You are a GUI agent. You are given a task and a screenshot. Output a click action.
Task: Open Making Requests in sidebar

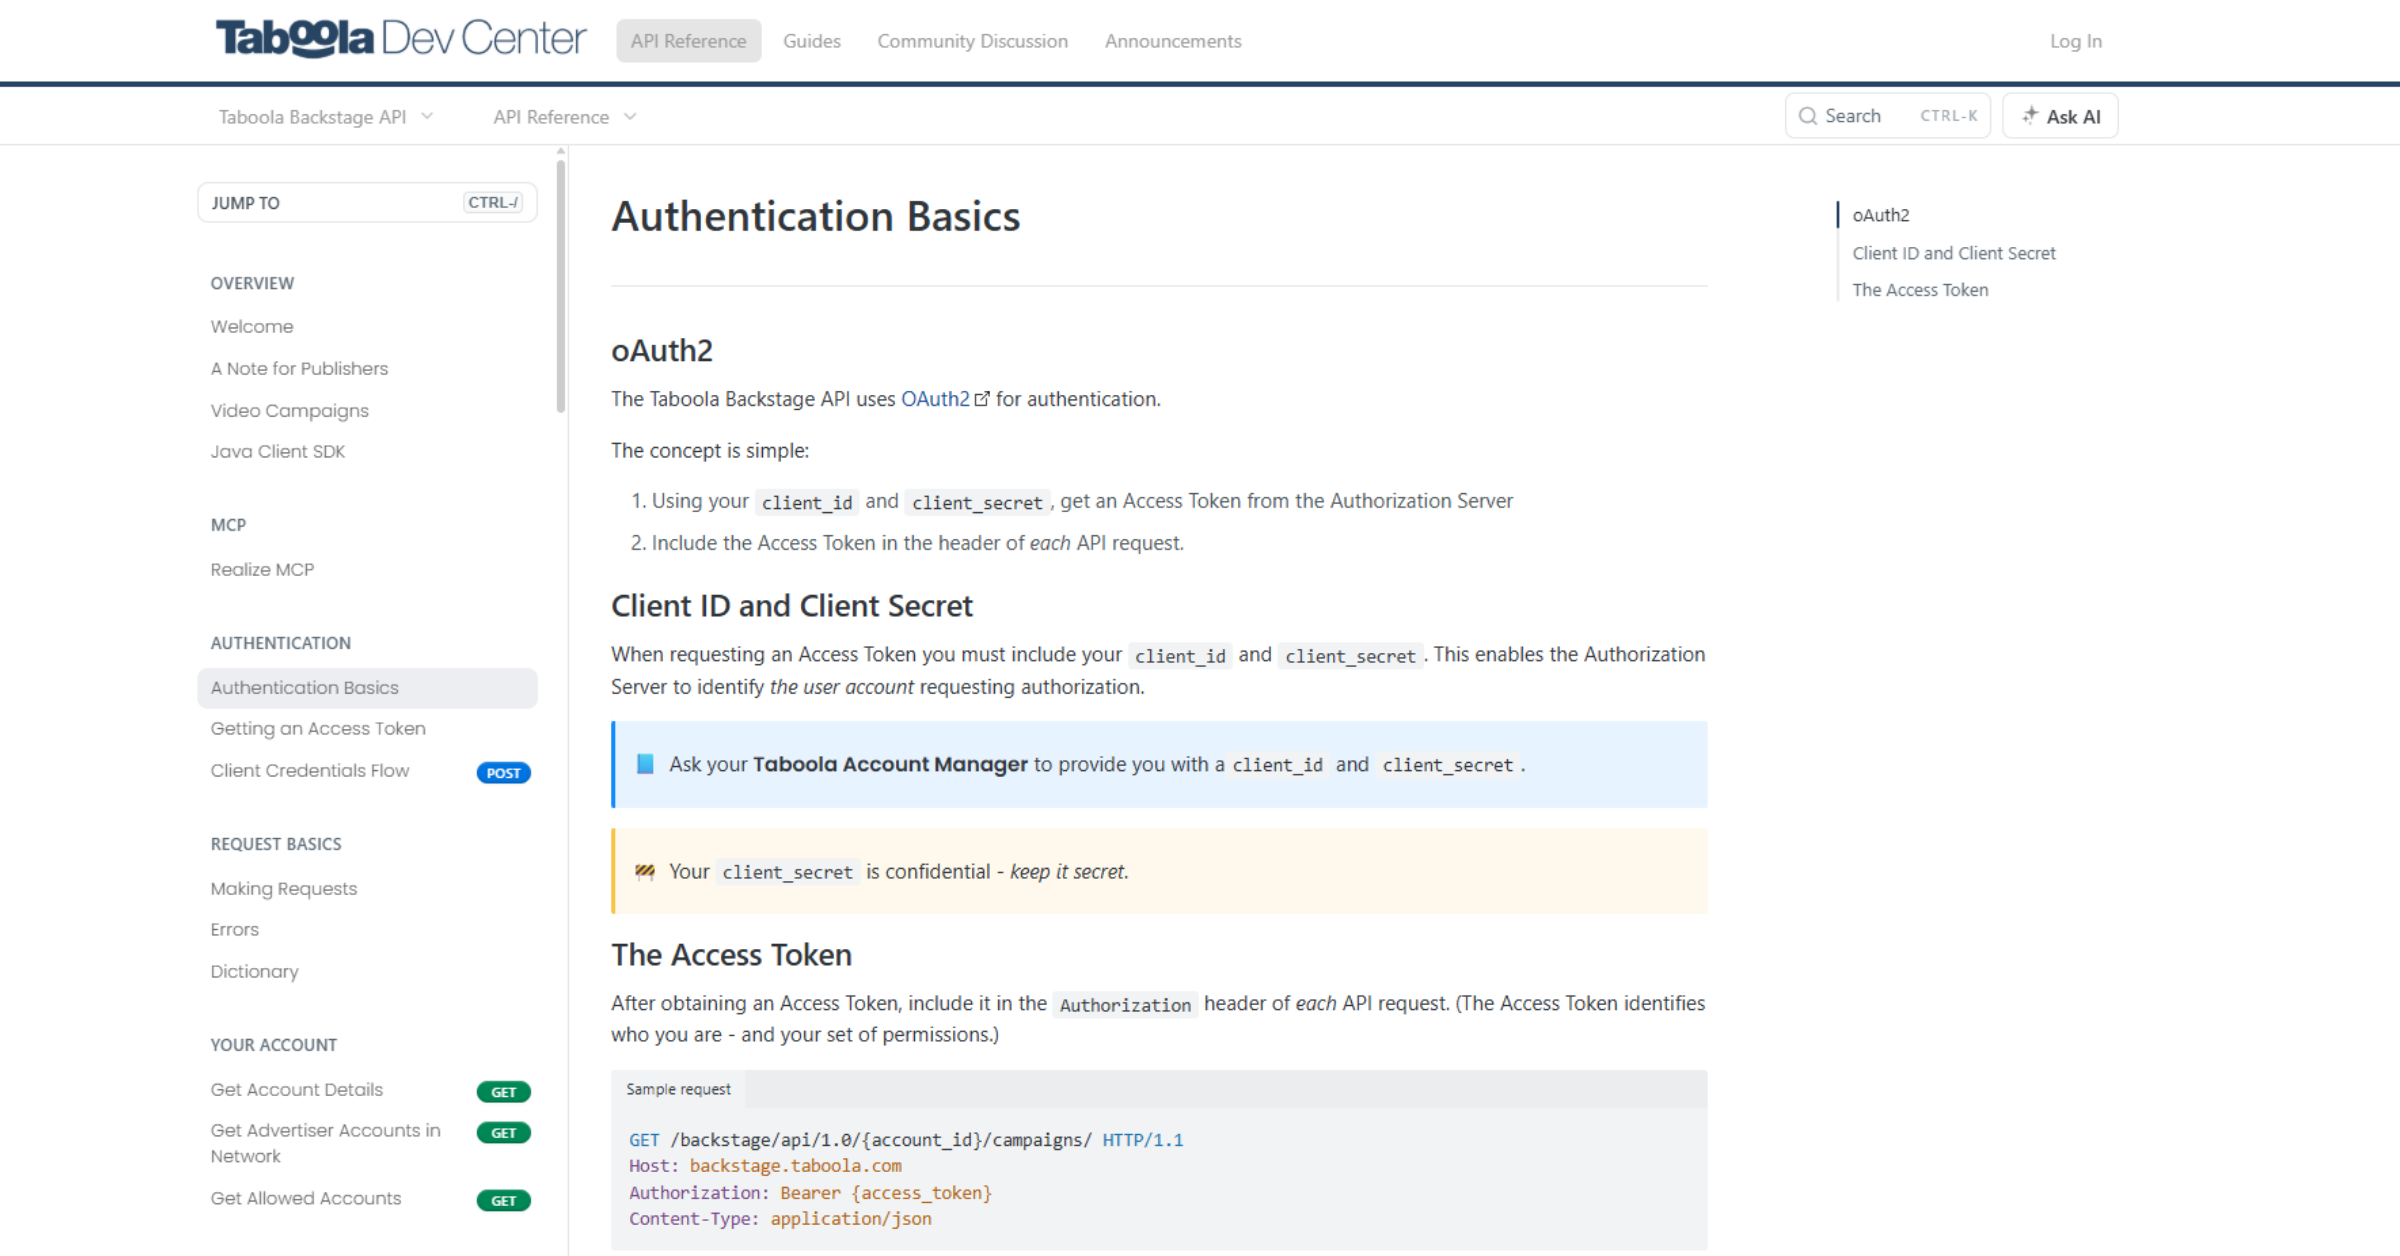tap(283, 889)
